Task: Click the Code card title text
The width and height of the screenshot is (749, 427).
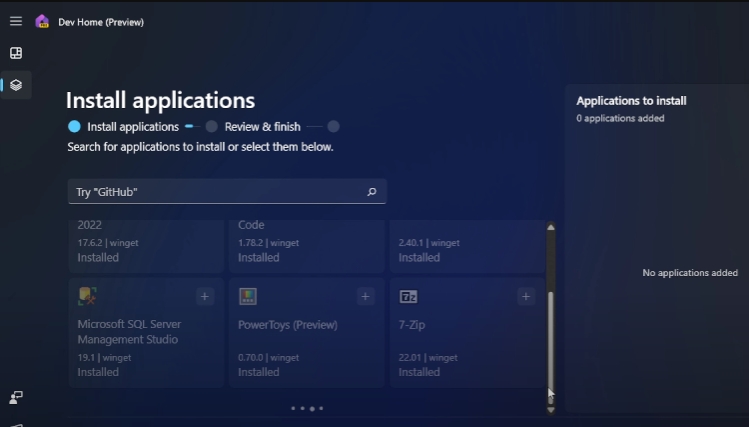Action: [251, 224]
